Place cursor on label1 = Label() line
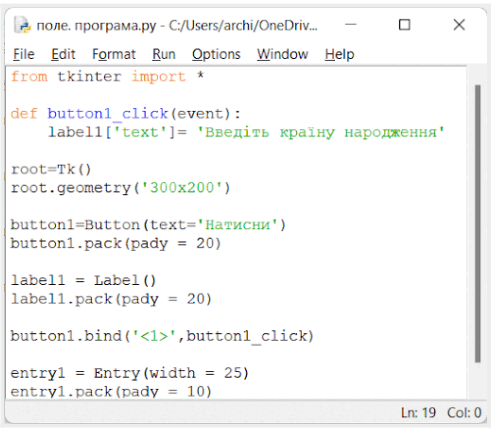The height and width of the screenshot is (433, 492). click(83, 280)
